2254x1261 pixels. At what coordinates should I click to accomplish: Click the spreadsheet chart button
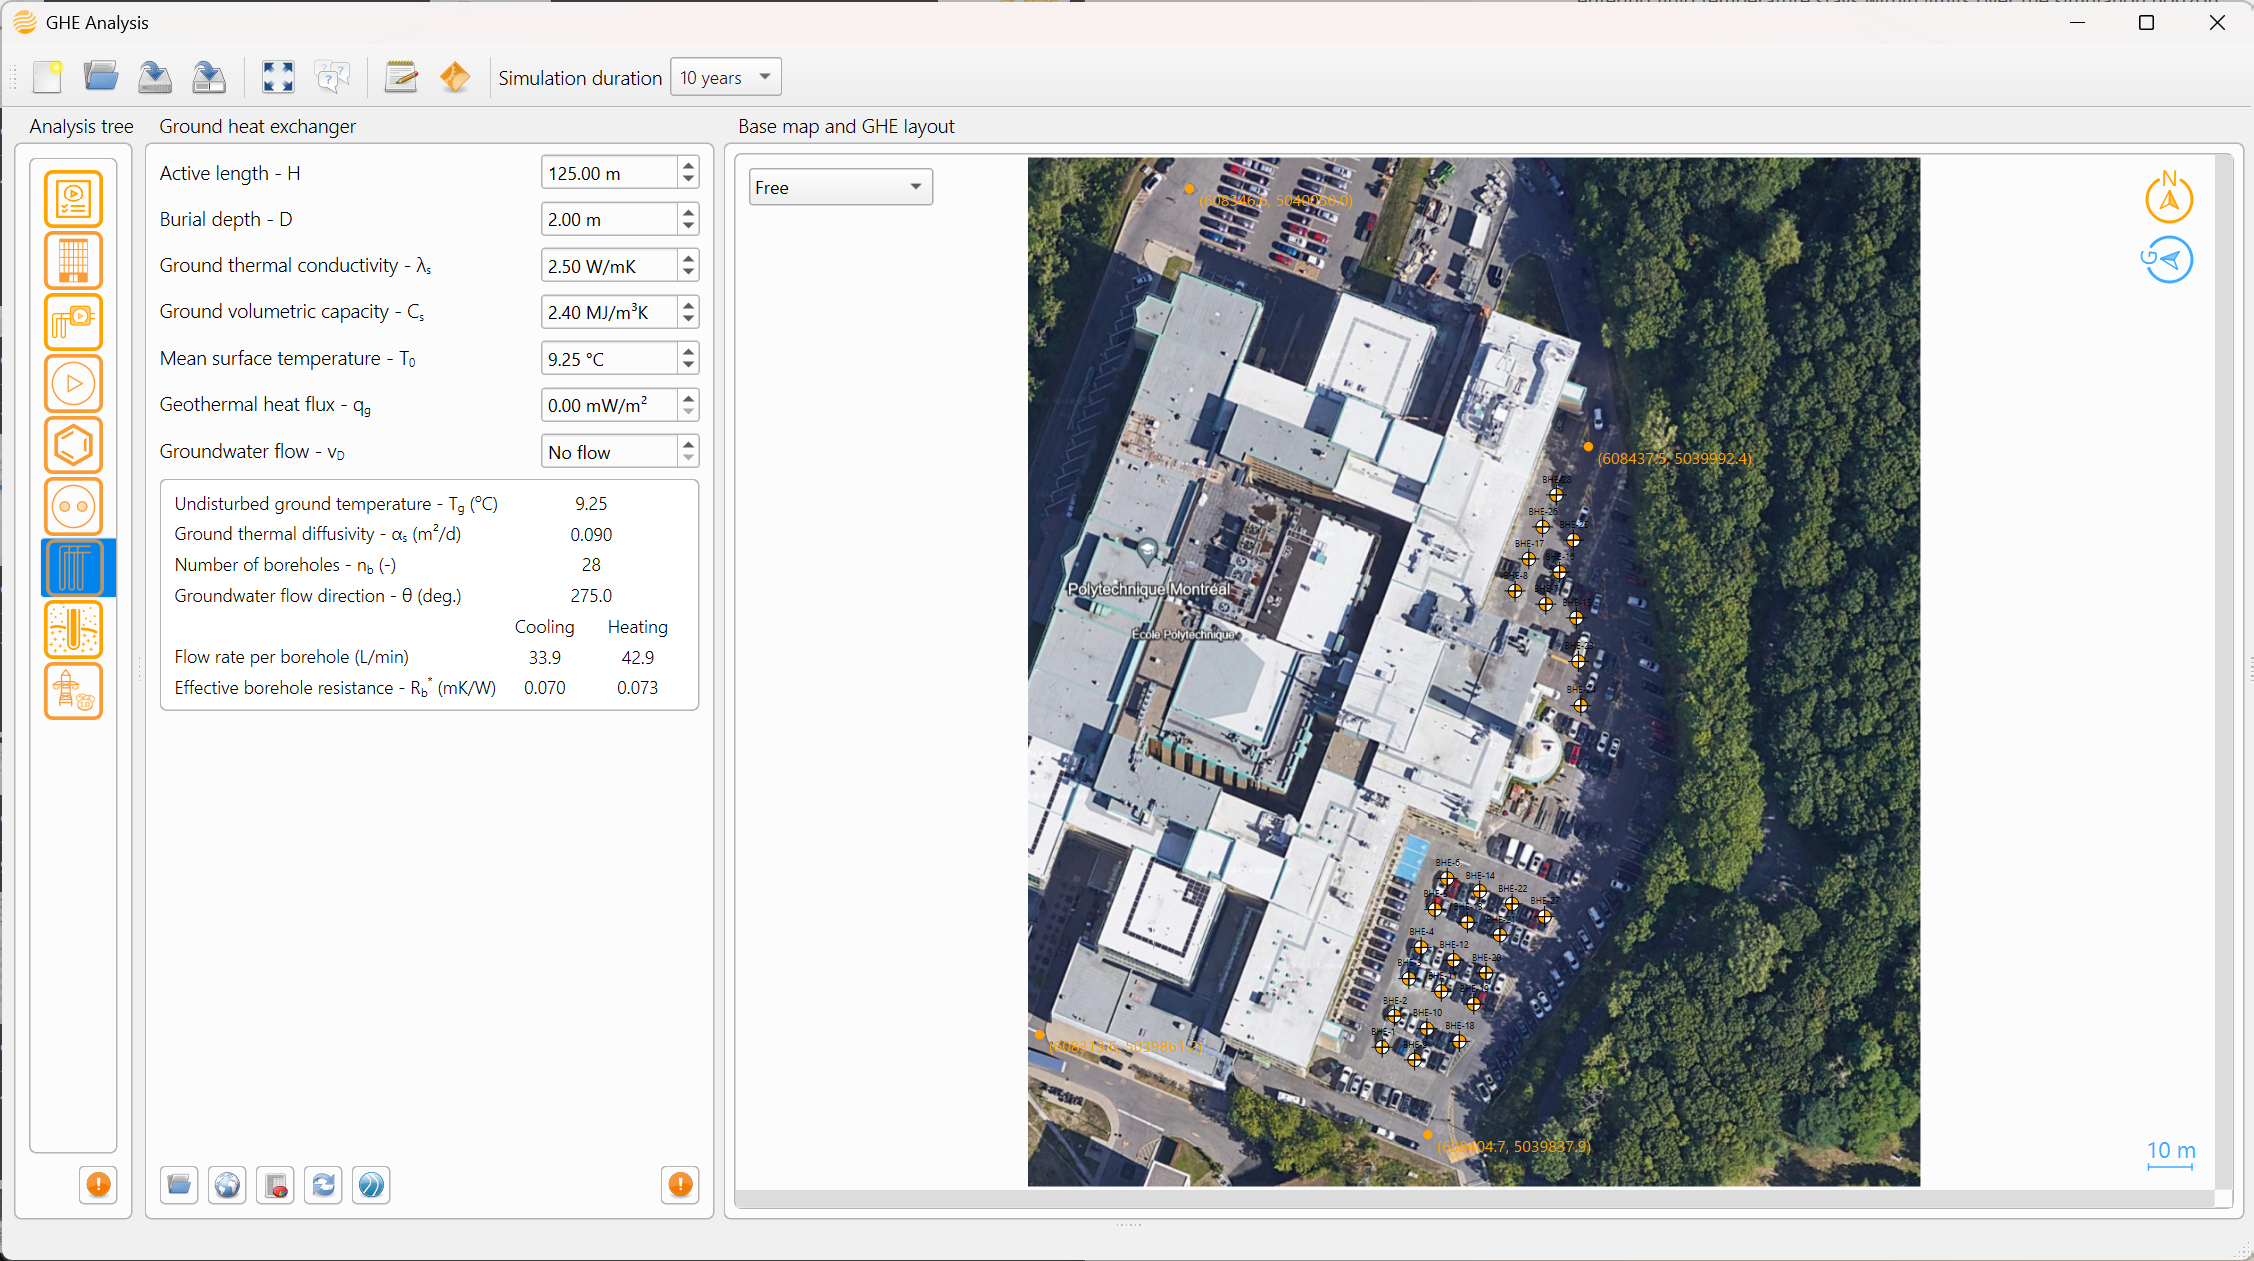pos(275,1185)
